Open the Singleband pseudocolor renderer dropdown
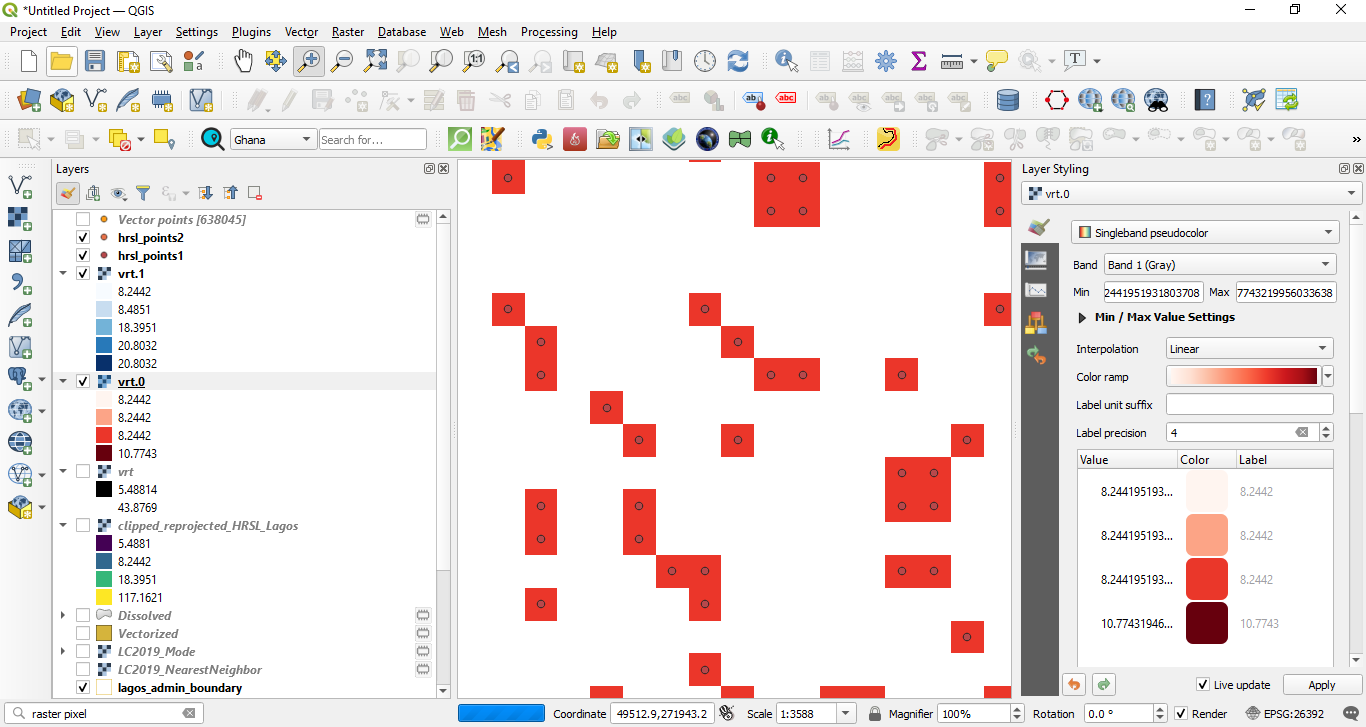The image size is (1366, 727). pyautogui.click(x=1205, y=233)
